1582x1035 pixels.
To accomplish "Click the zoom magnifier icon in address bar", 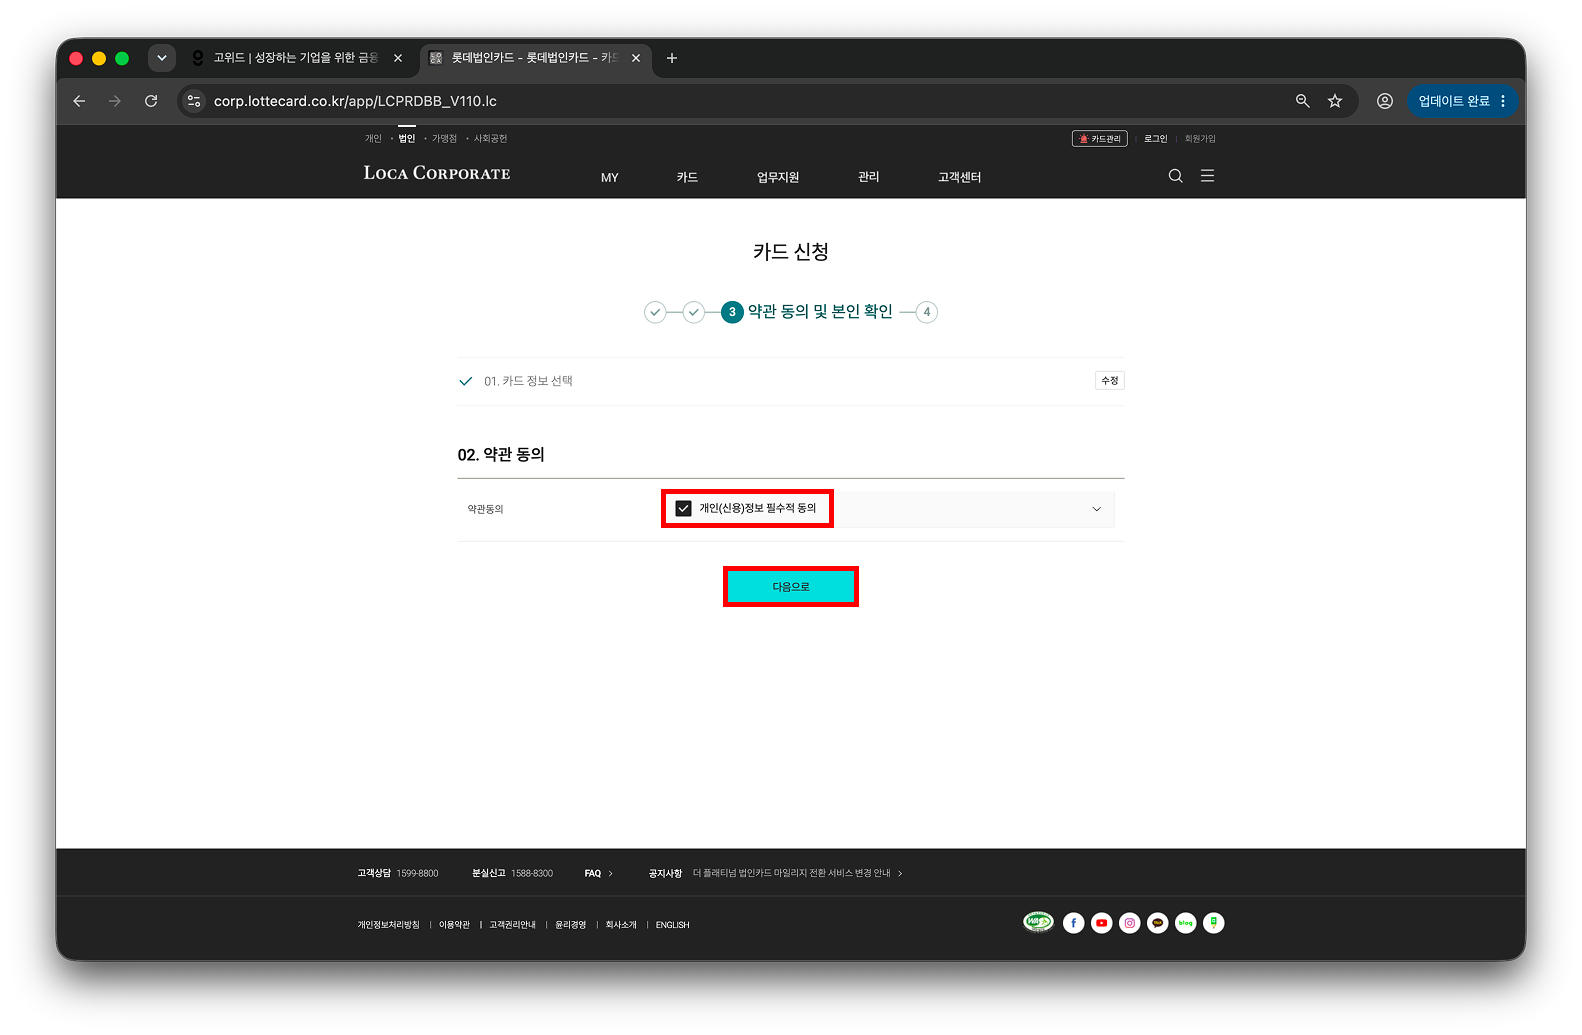I will coord(1302,101).
